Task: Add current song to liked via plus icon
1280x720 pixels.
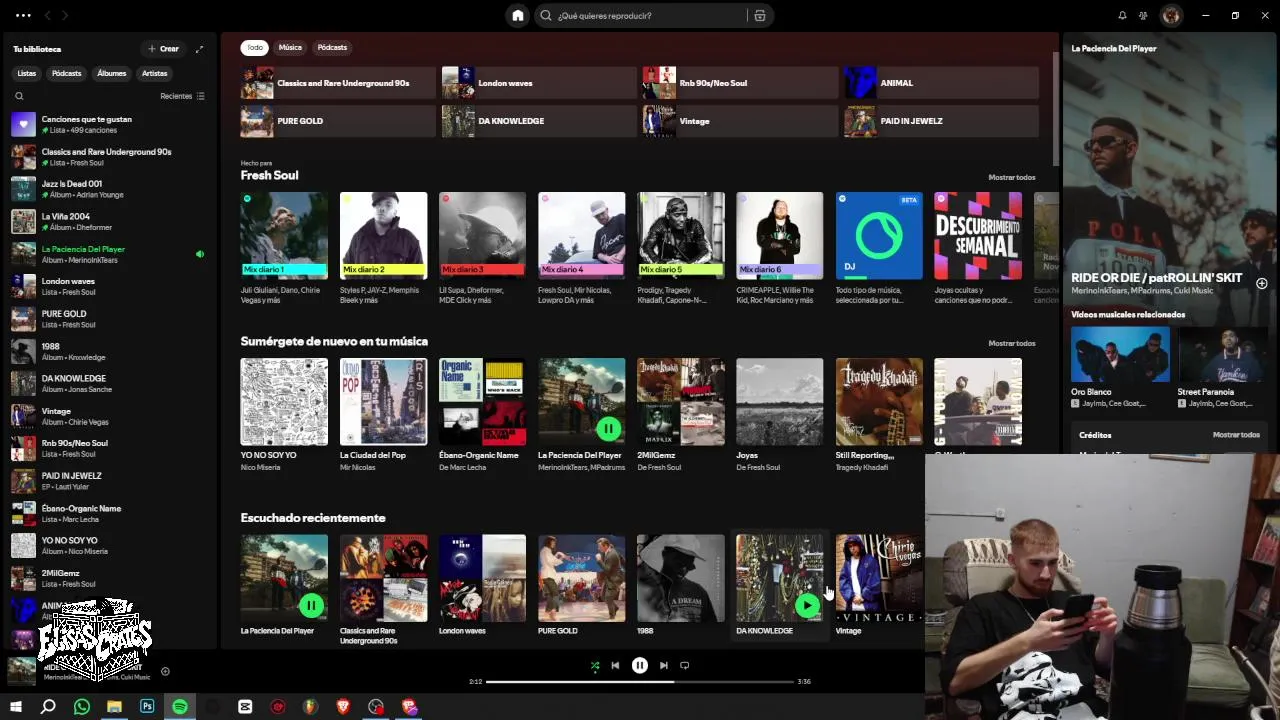Action: pos(165,671)
